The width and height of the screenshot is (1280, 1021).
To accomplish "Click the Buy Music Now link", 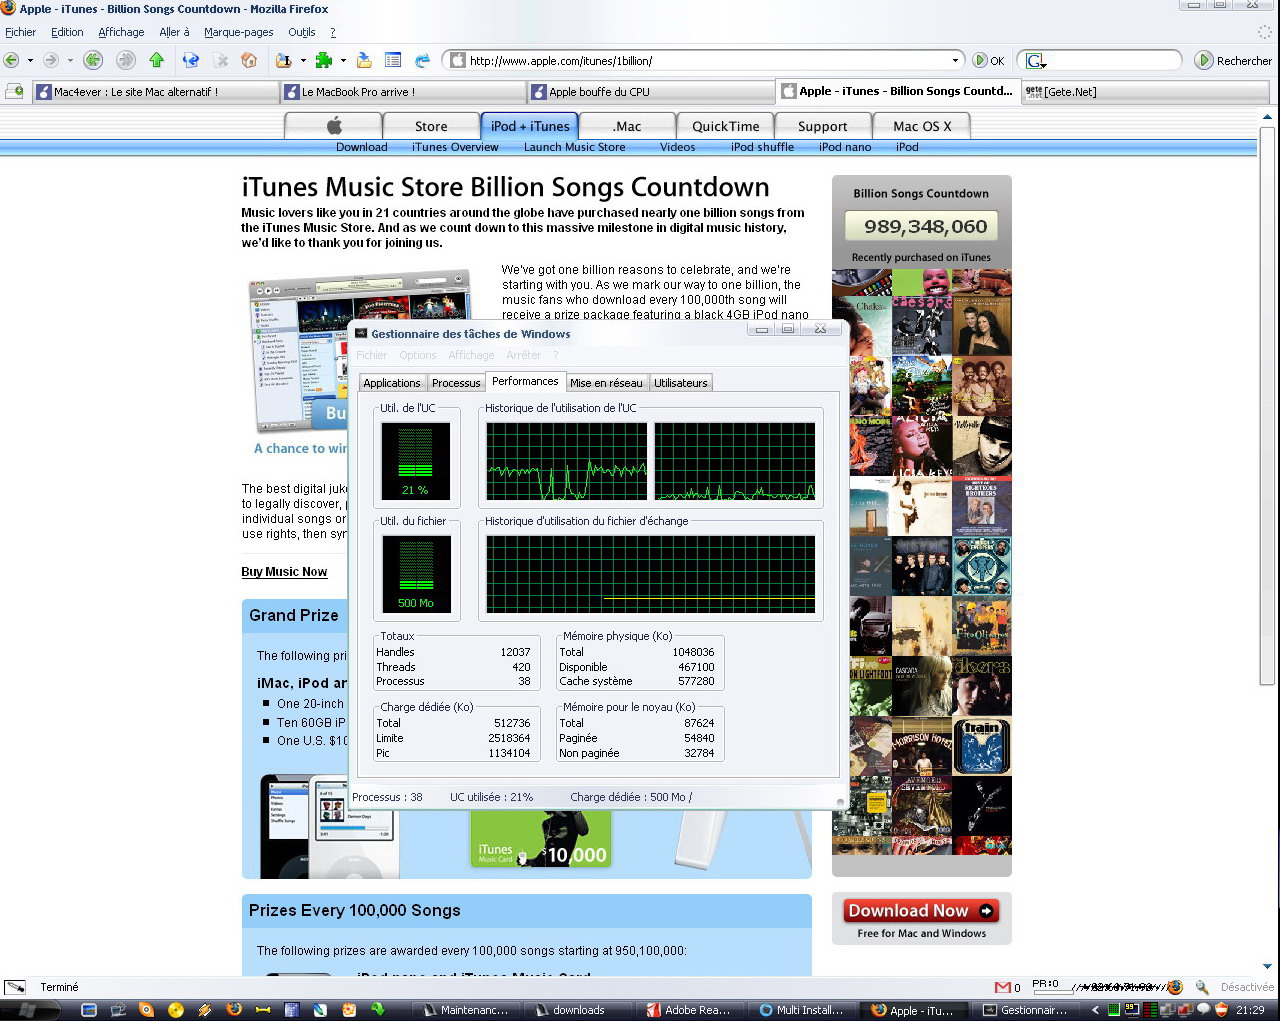I will click(x=284, y=572).
